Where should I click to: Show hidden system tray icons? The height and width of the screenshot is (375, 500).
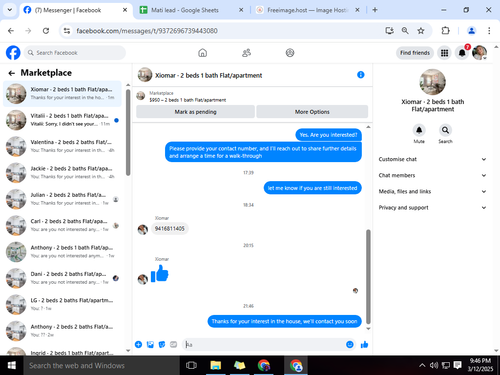(422, 365)
